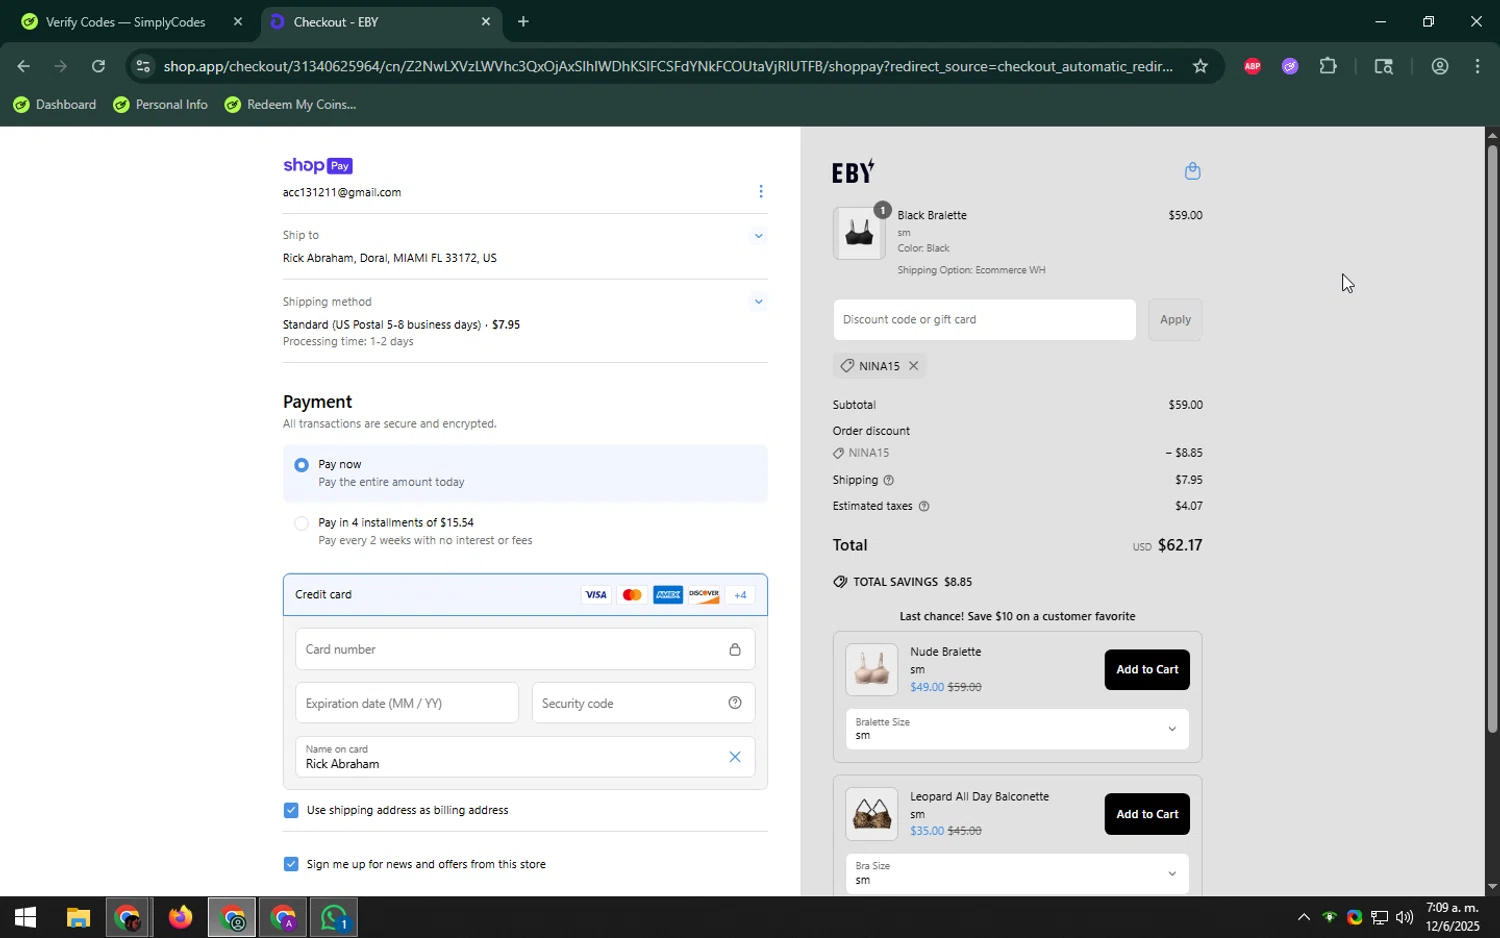The image size is (1500, 938).
Task: Focus the Card number field
Action: 525,650
